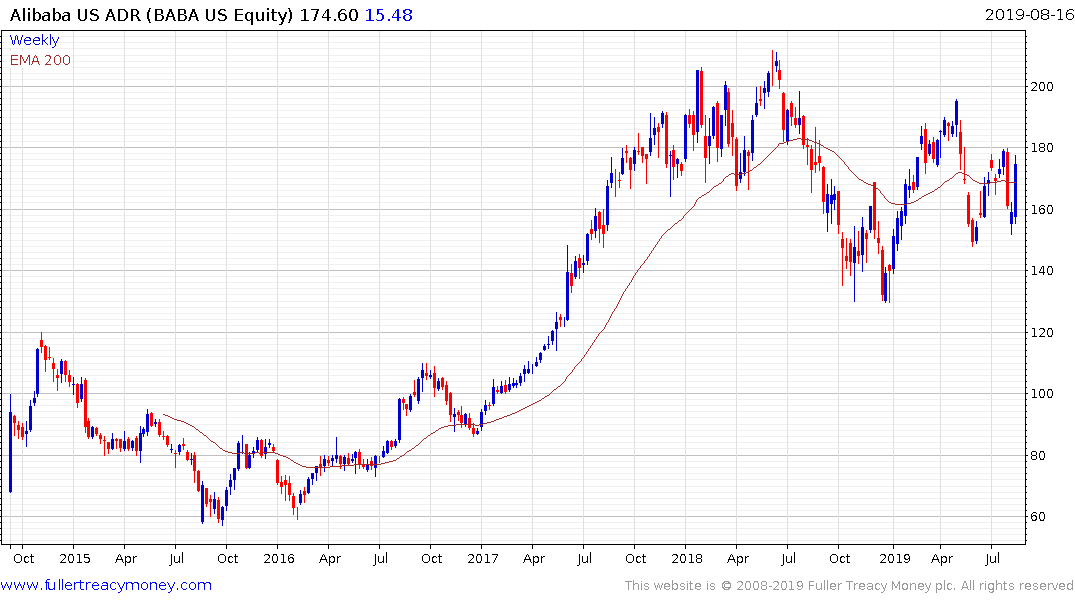Click the date 2019-08-16
The image size is (1075, 600).
point(1029,14)
